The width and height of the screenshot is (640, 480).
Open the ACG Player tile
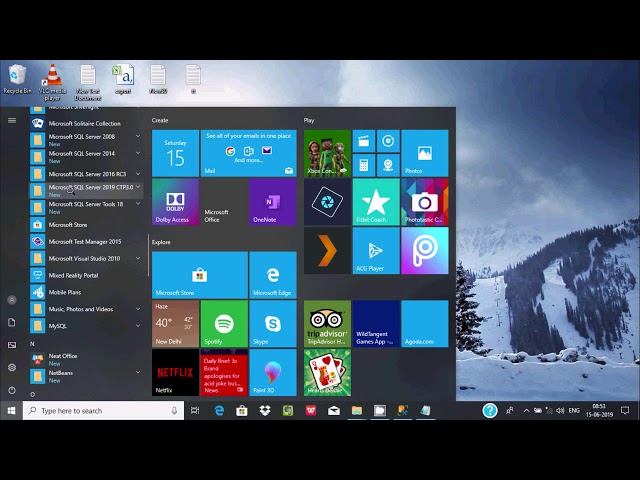pos(376,250)
